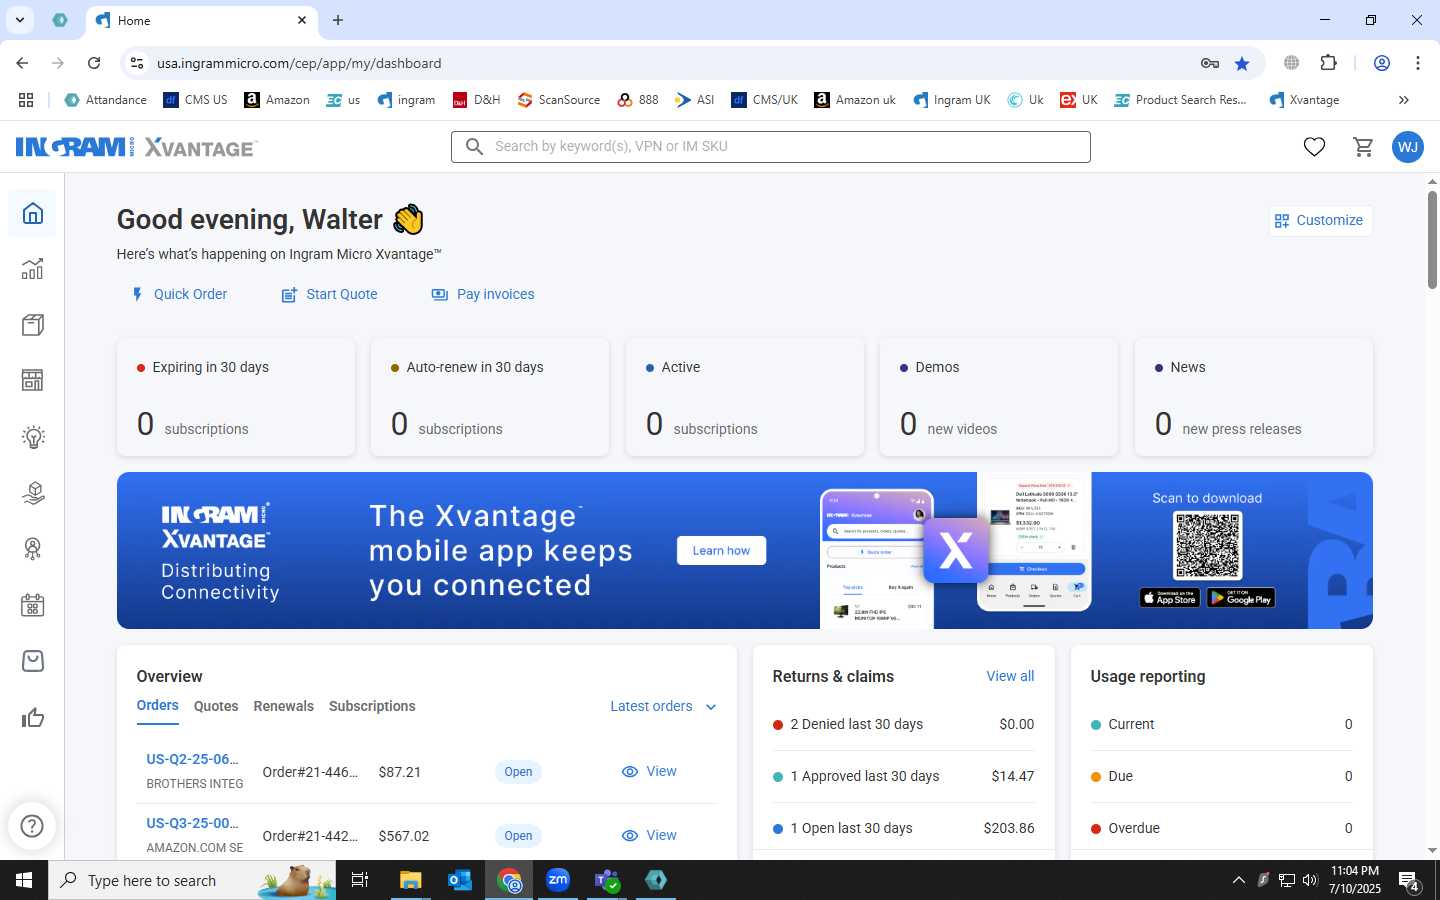The height and width of the screenshot is (900, 1440).
Task: Click the search magnifier icon in search bar
Action: coord(474,147)
